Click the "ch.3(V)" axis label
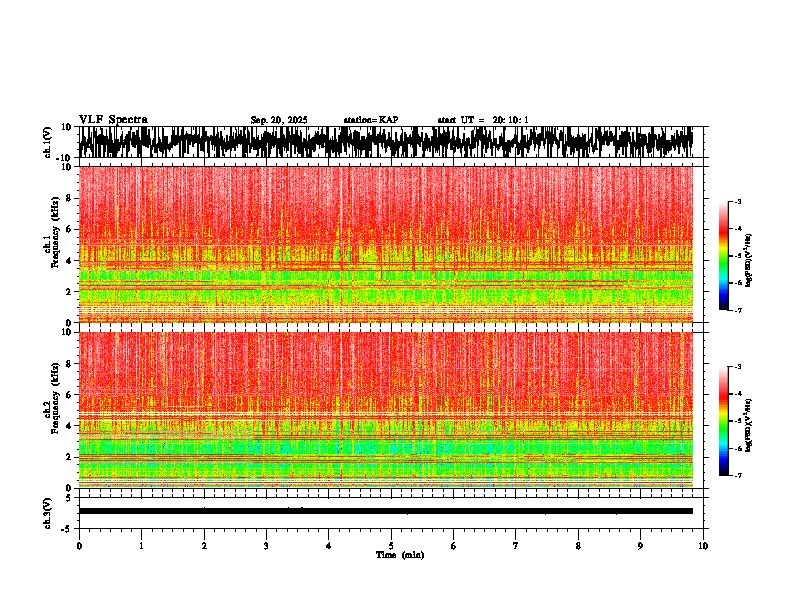792x612 pixels. pyautogui.click(x=48, y=513)
